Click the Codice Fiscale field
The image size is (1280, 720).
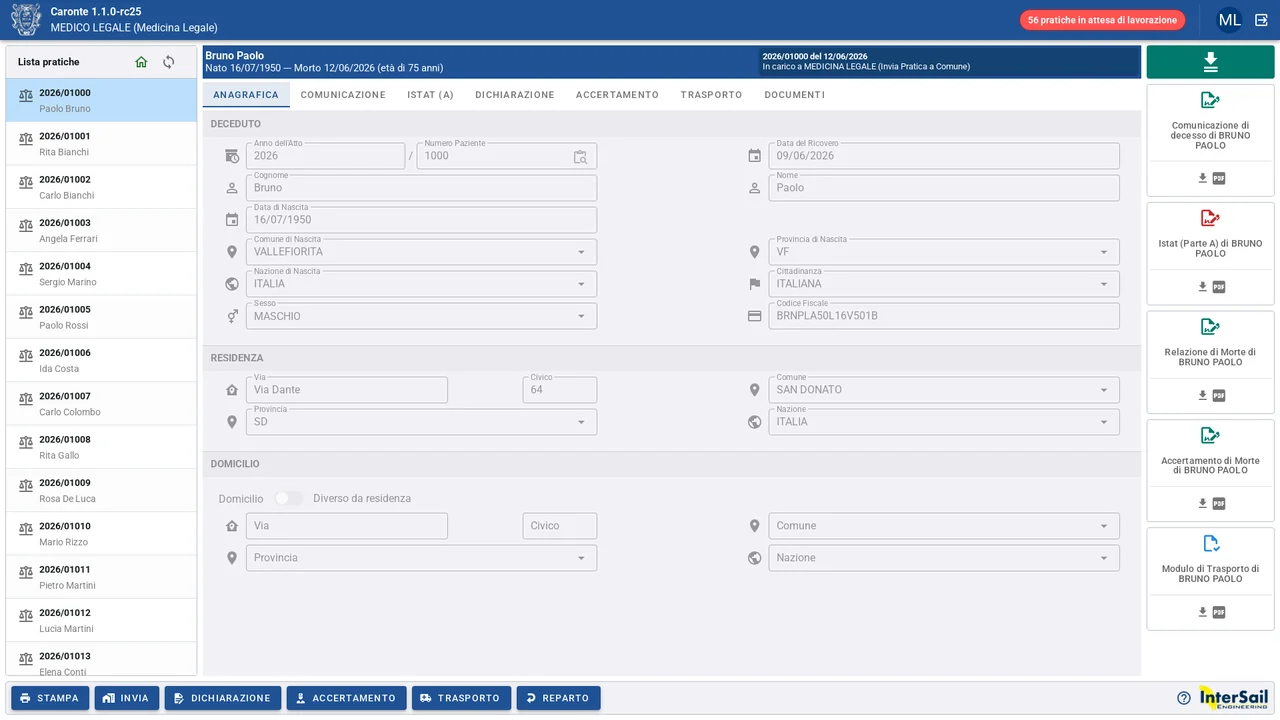click(x=944, y=316)
